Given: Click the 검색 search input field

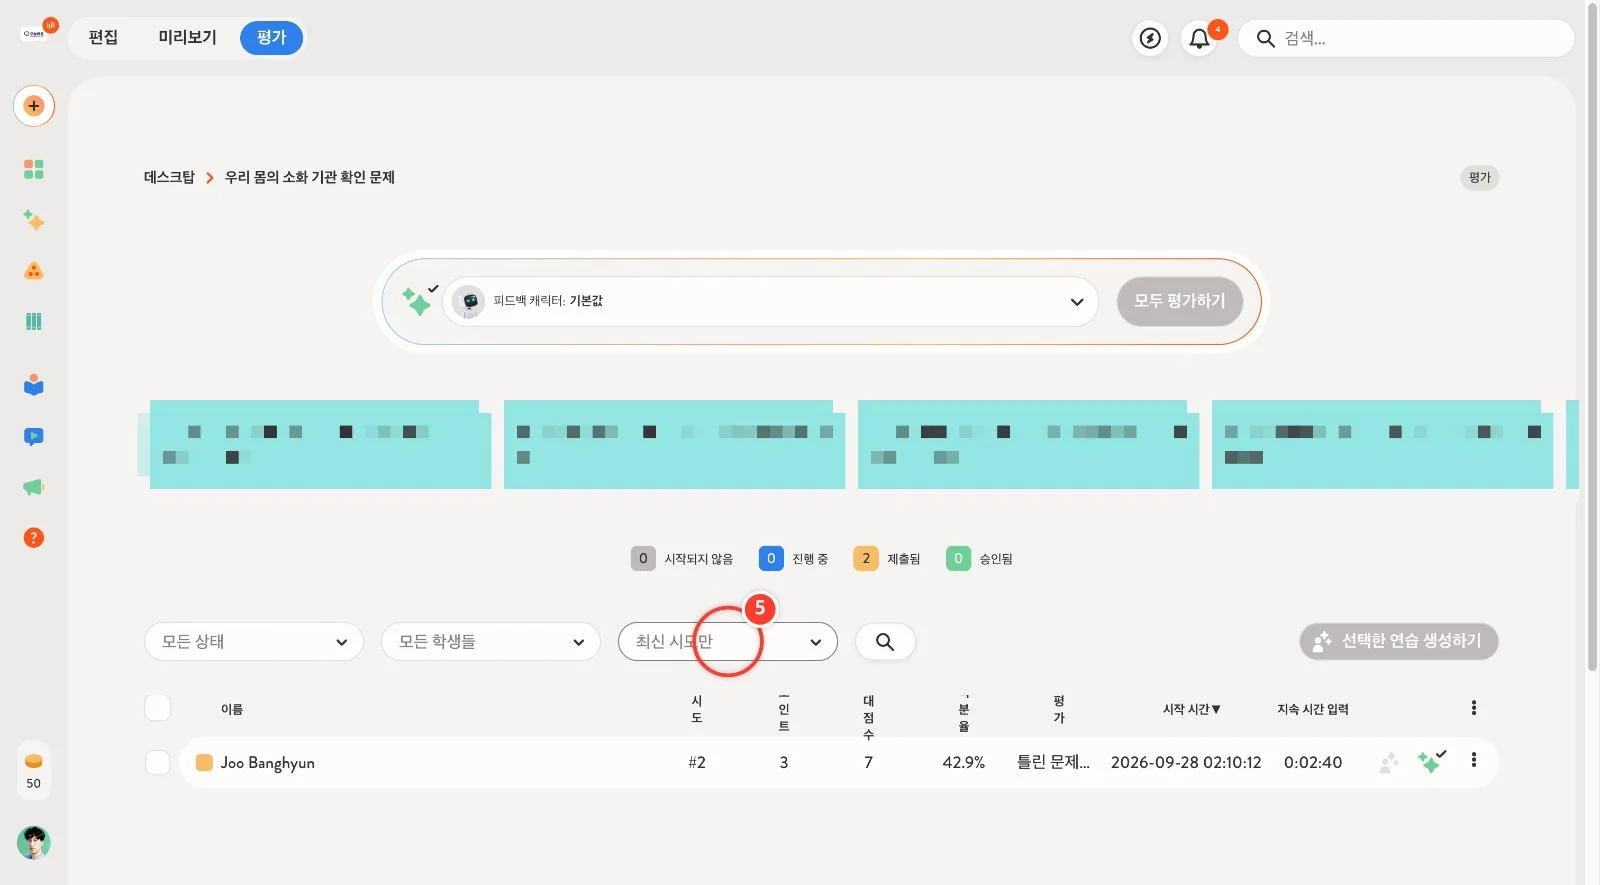Looking at the screenshot, I should [1406, 38].
